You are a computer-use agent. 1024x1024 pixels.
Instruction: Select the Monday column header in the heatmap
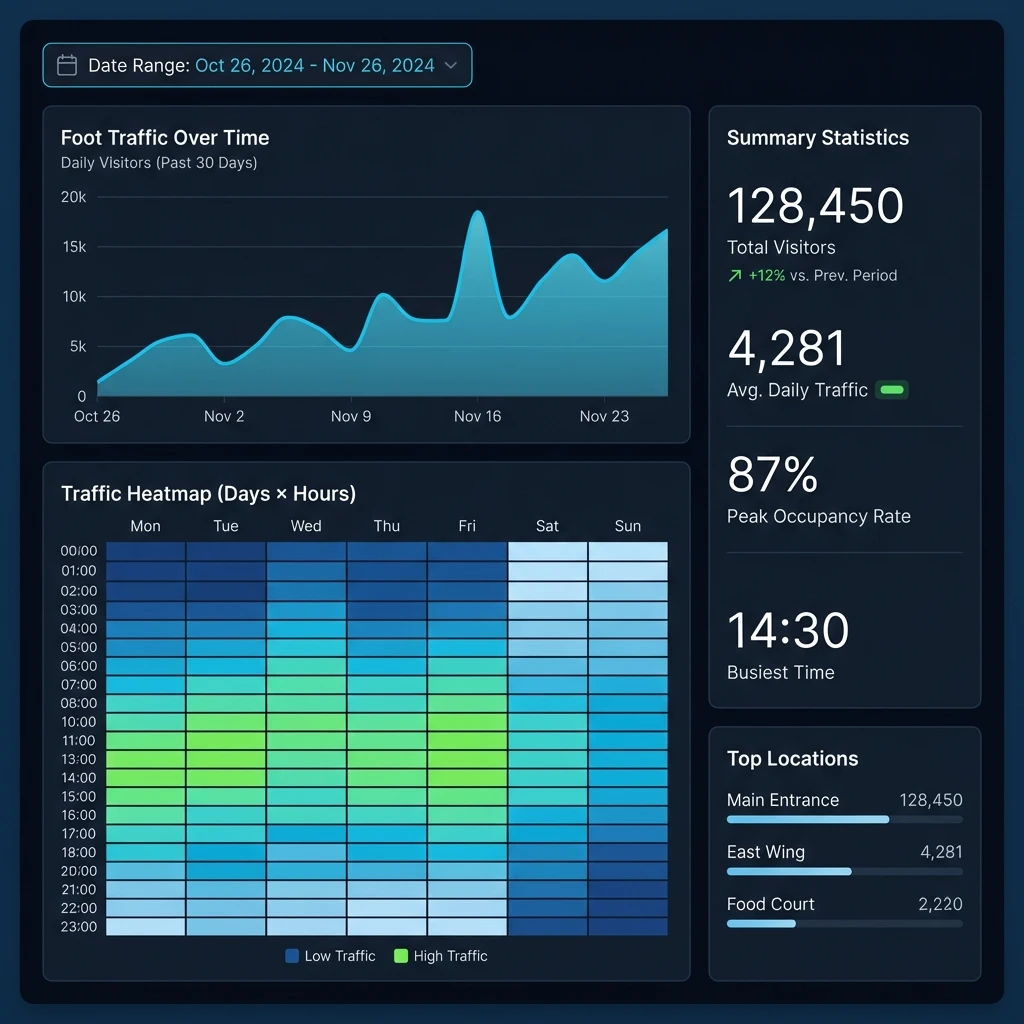coord(145,525)
